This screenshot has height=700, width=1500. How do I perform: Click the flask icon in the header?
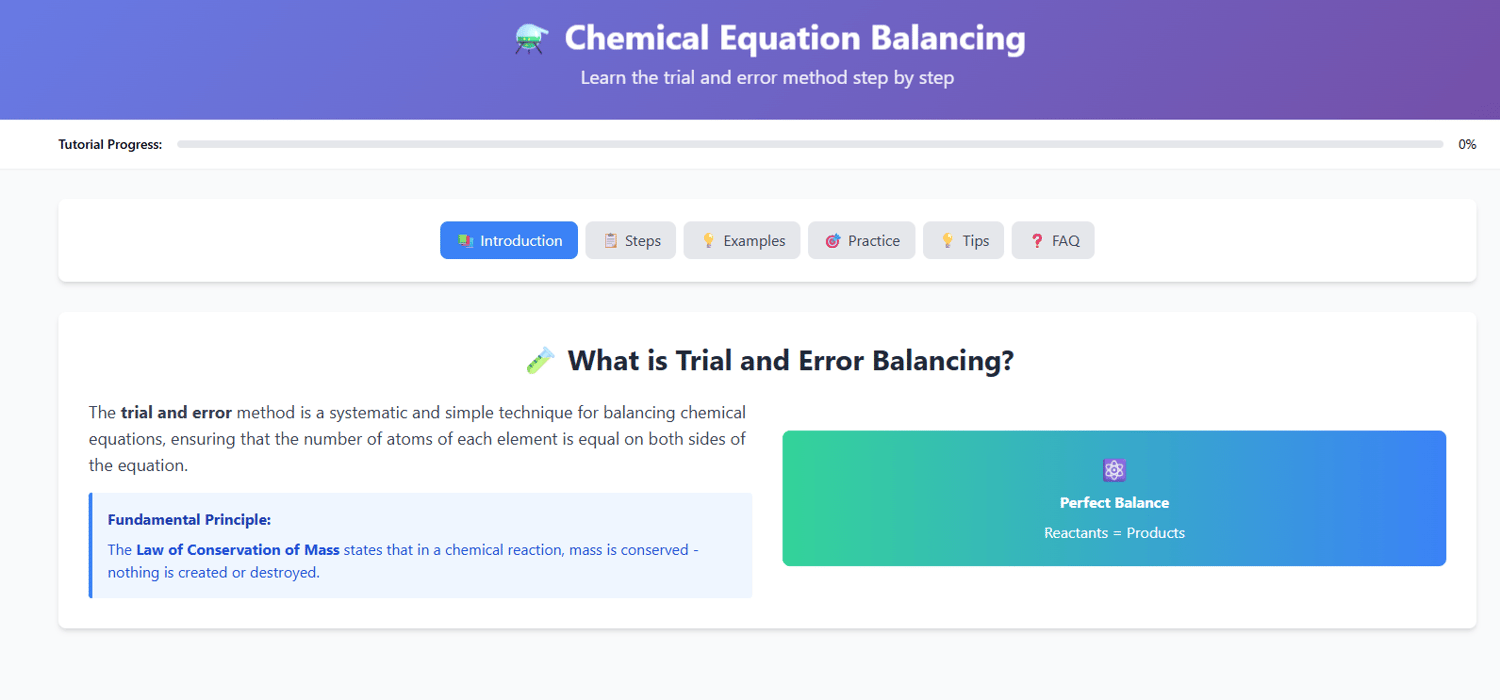click(x=530, y=39)
